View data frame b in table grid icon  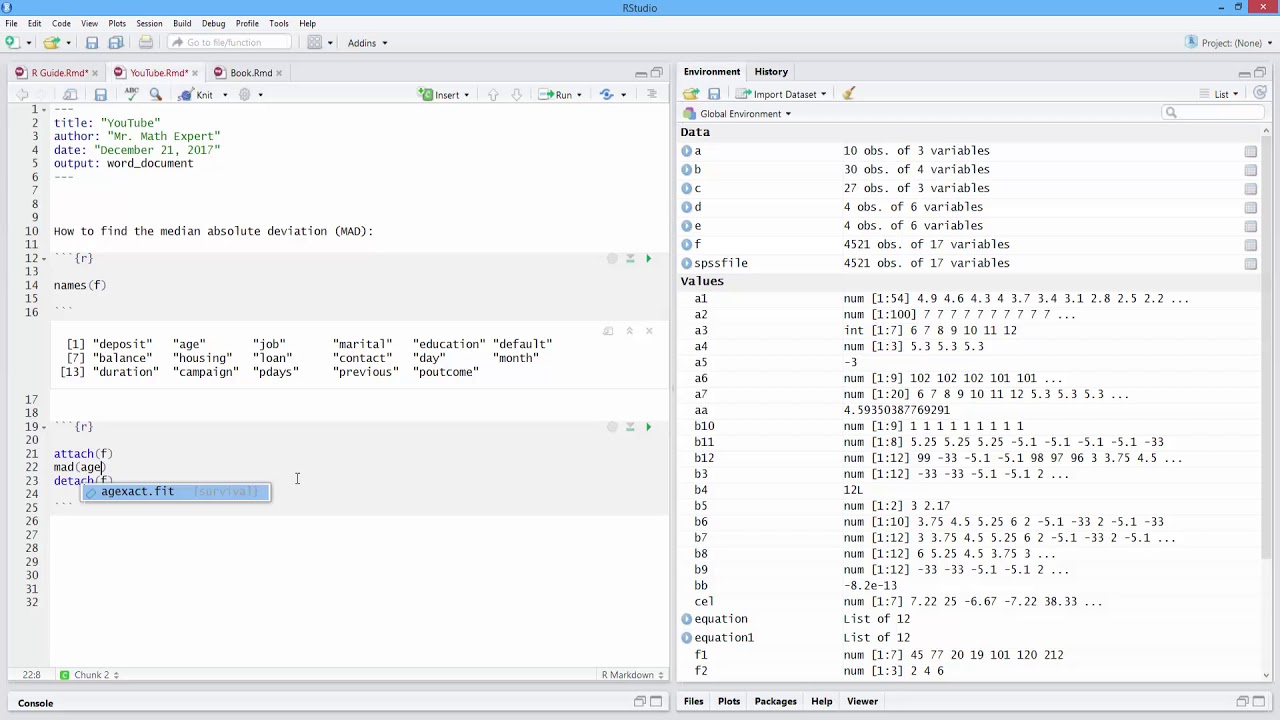pyautogui.click(x=1250, y=170)
